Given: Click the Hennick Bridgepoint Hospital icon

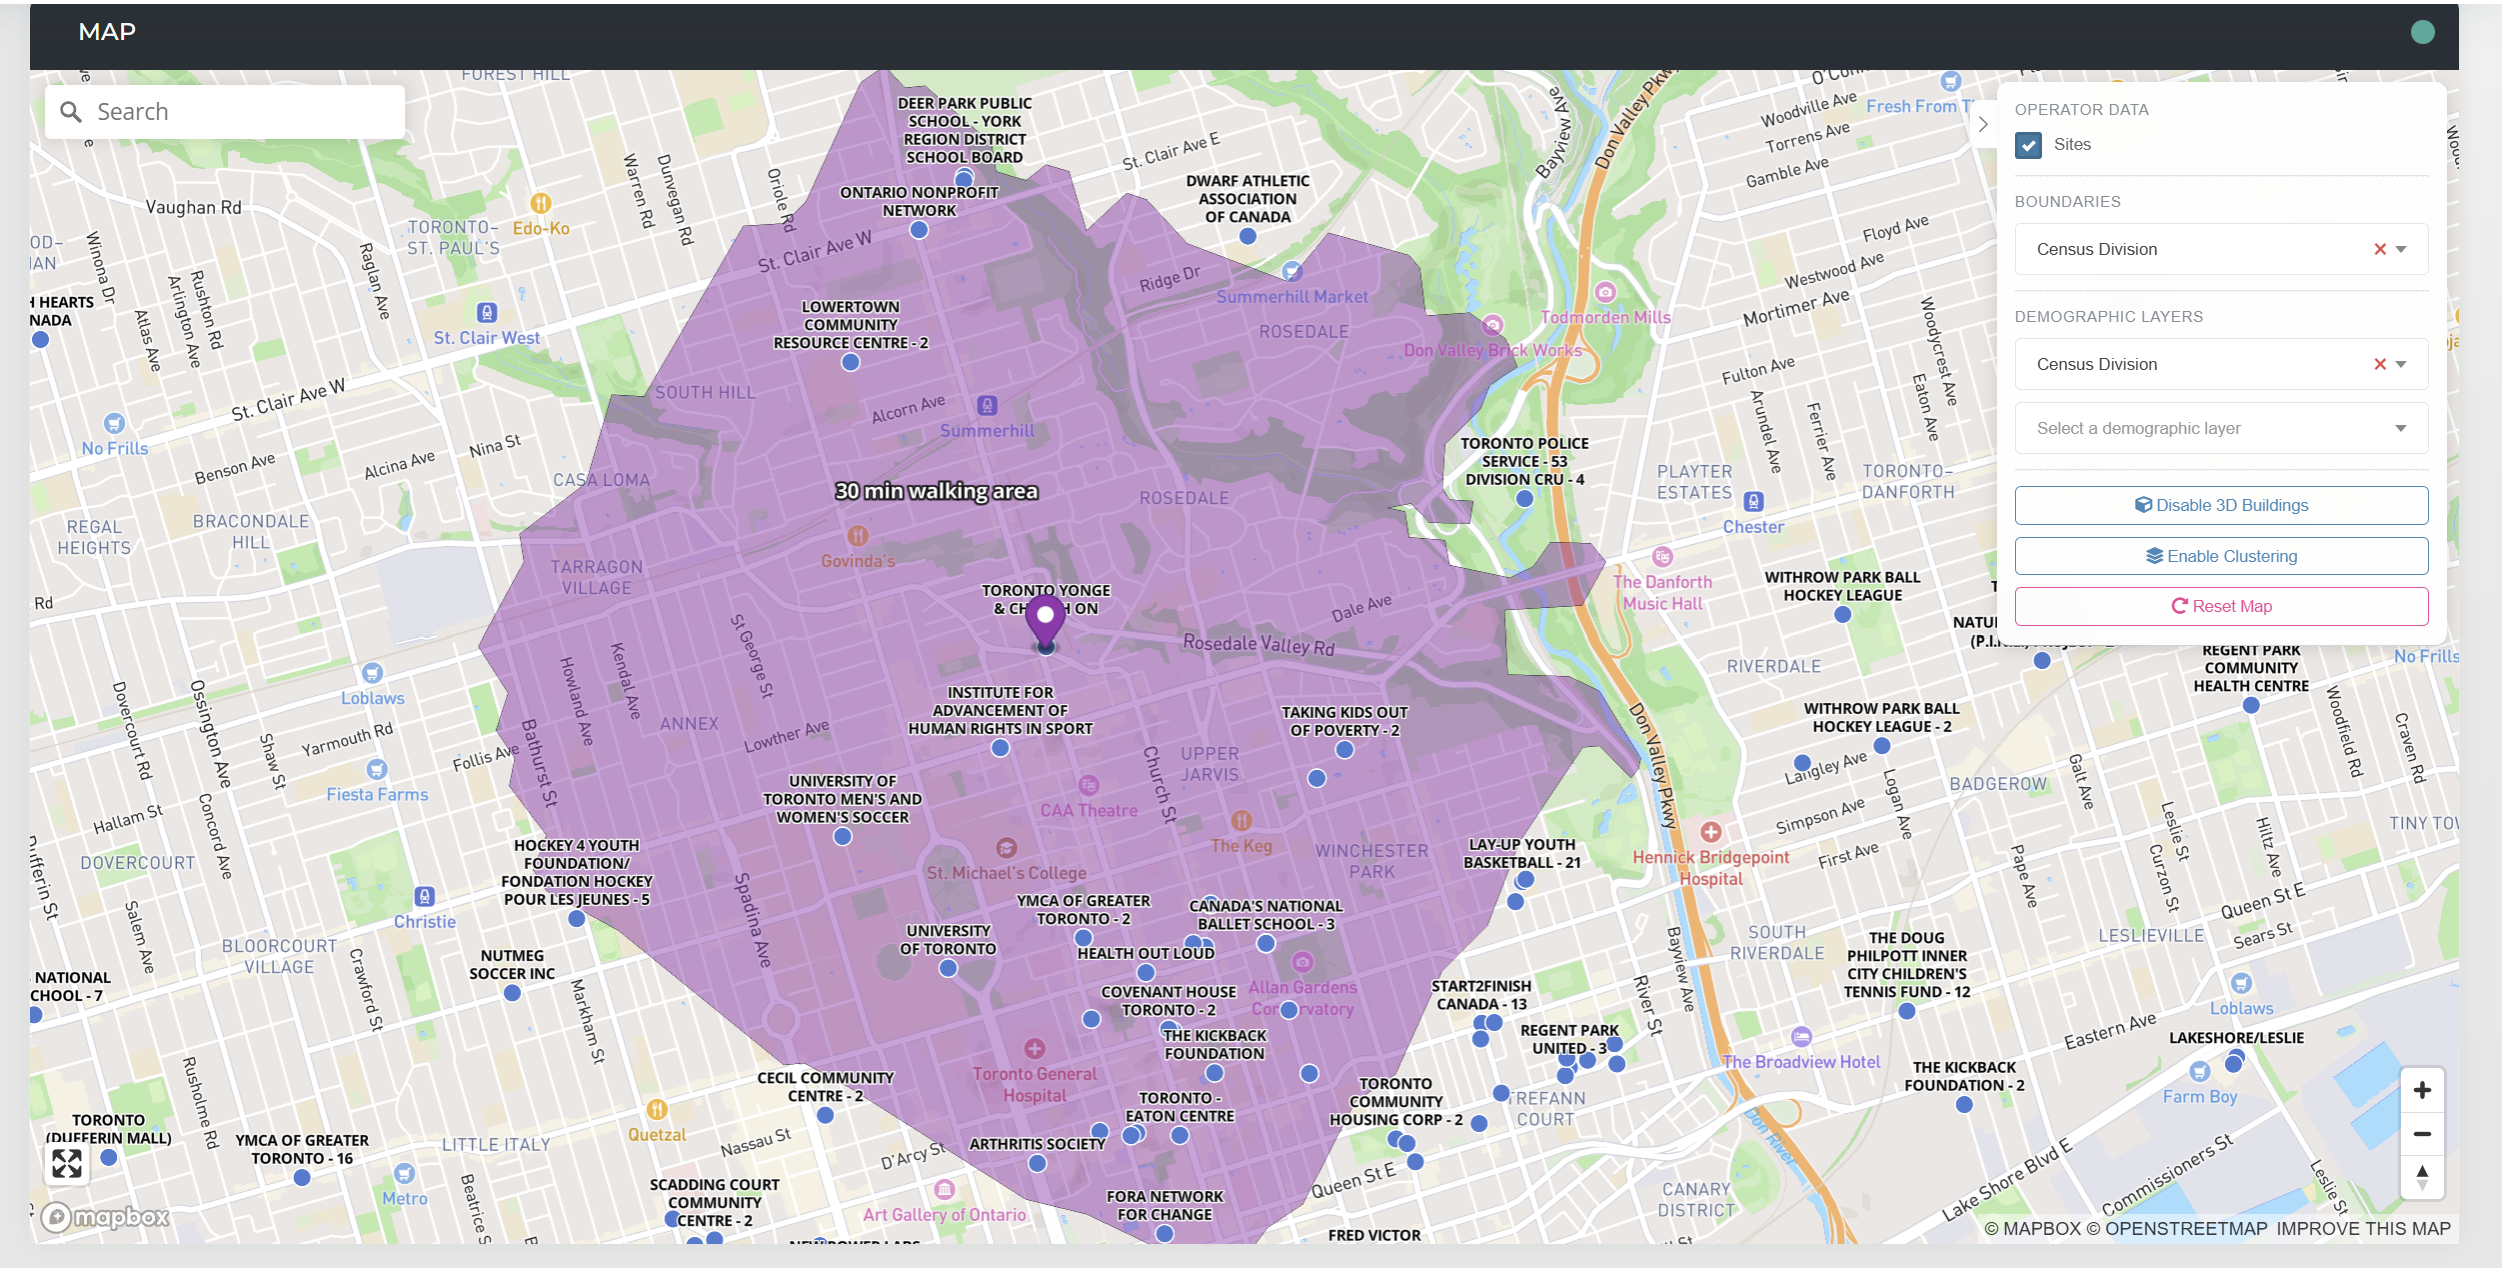Looking at the screenshot, I should pyautogui.click(x=1711, y=832).
